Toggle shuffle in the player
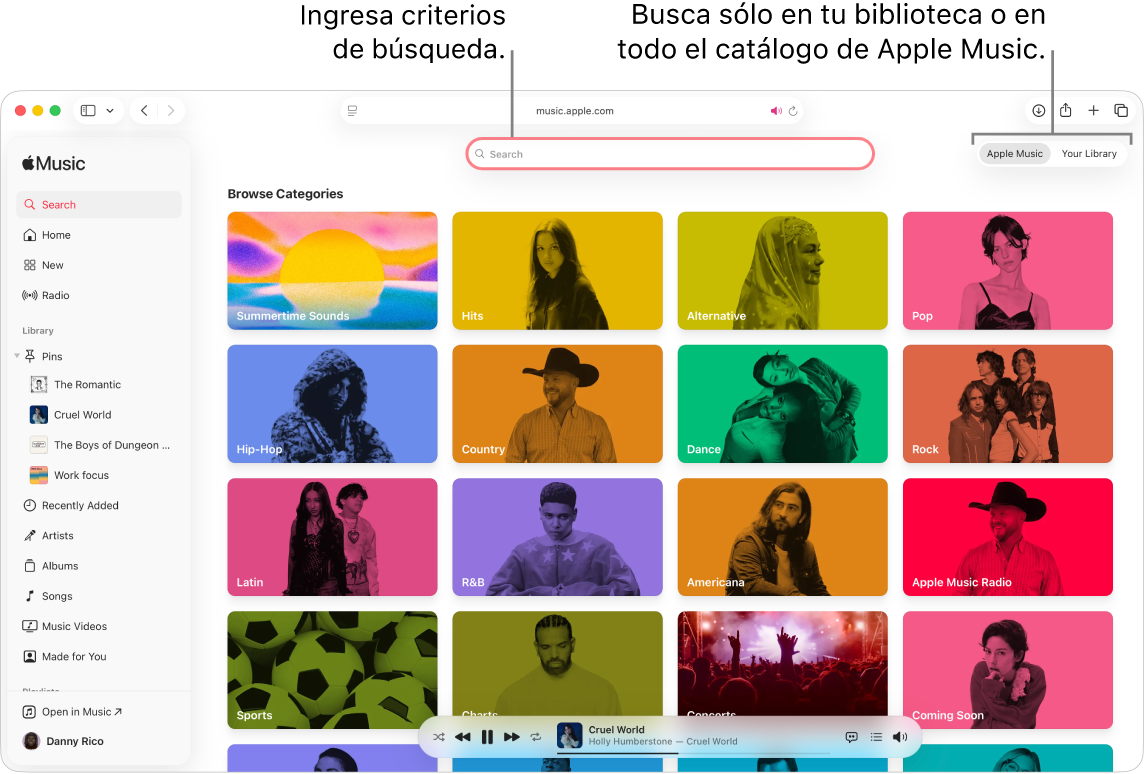 coord(438,737)
